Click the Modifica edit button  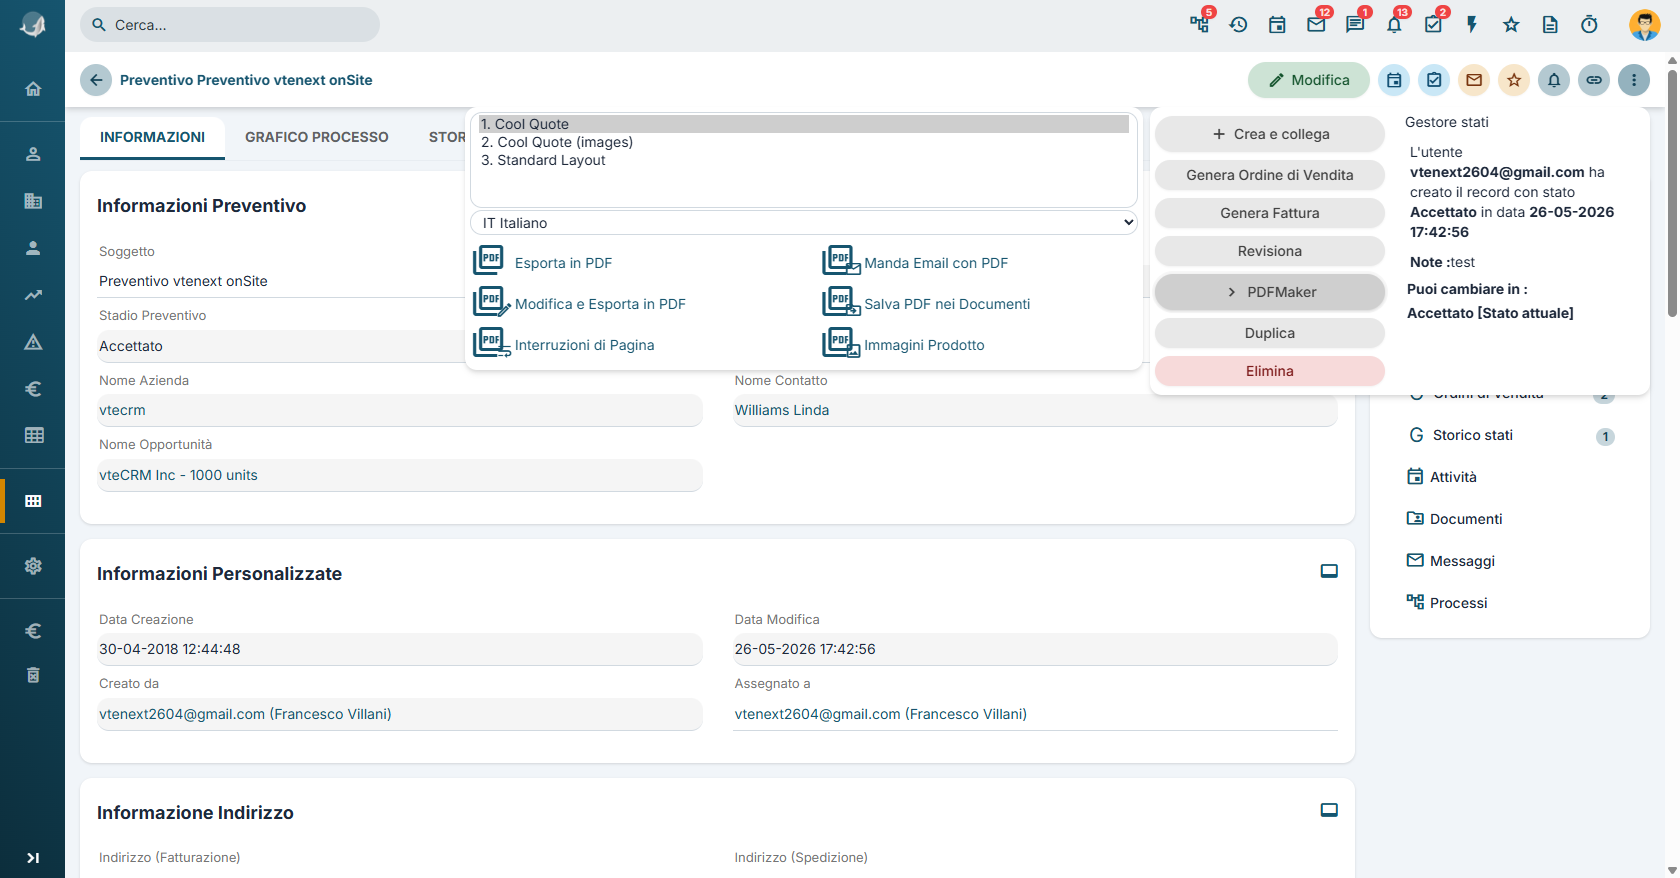tap(1308, 80)
